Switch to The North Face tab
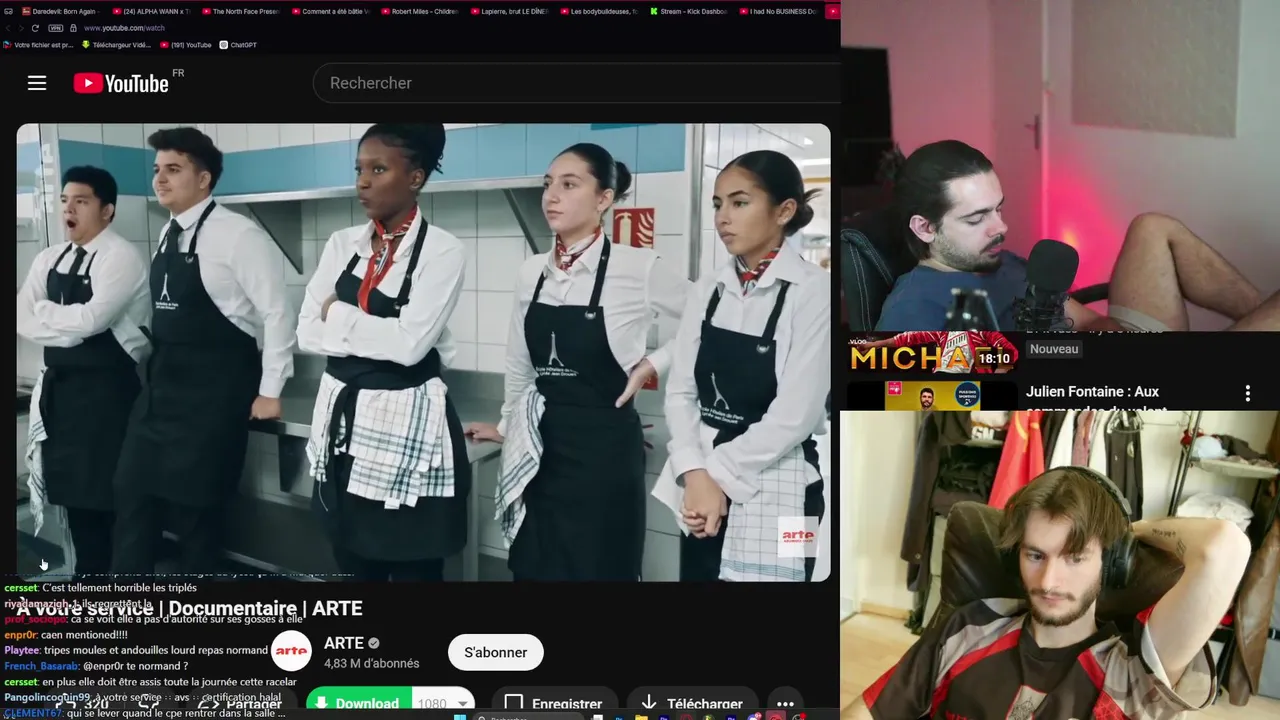The image size is (1280, 720). pyautogui.click(x=243, y=11)
